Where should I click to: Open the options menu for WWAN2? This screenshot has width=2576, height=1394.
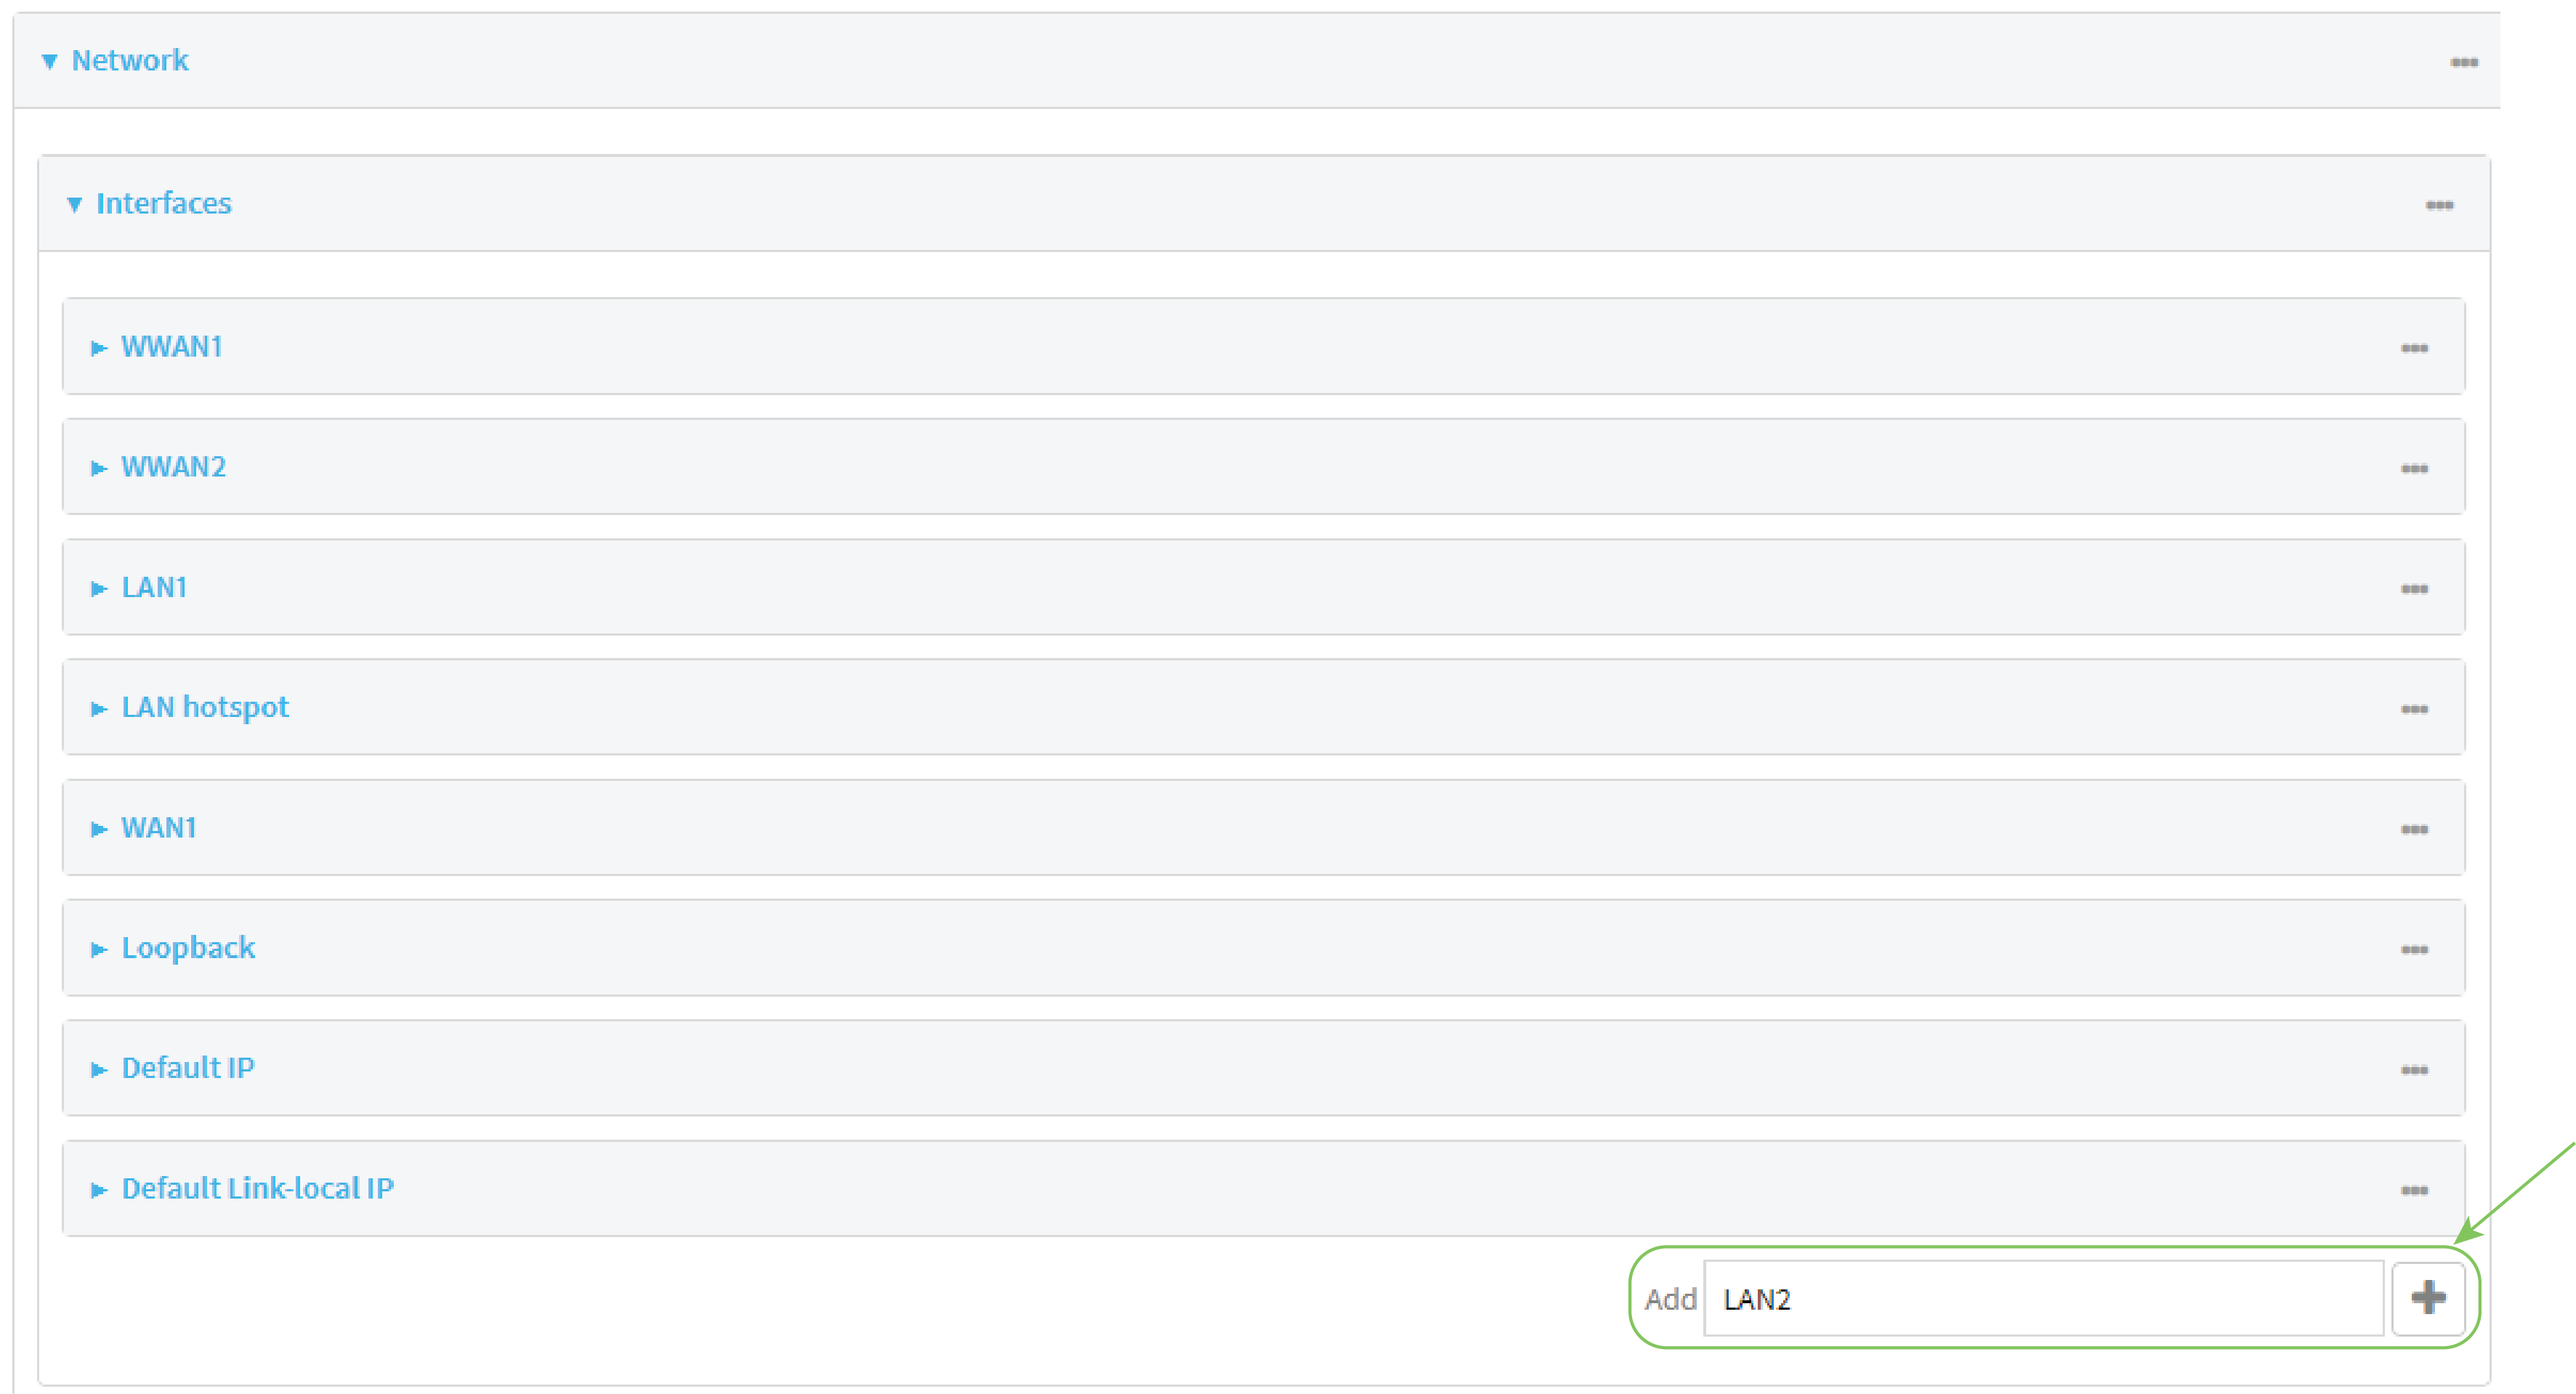[2415, 467]
